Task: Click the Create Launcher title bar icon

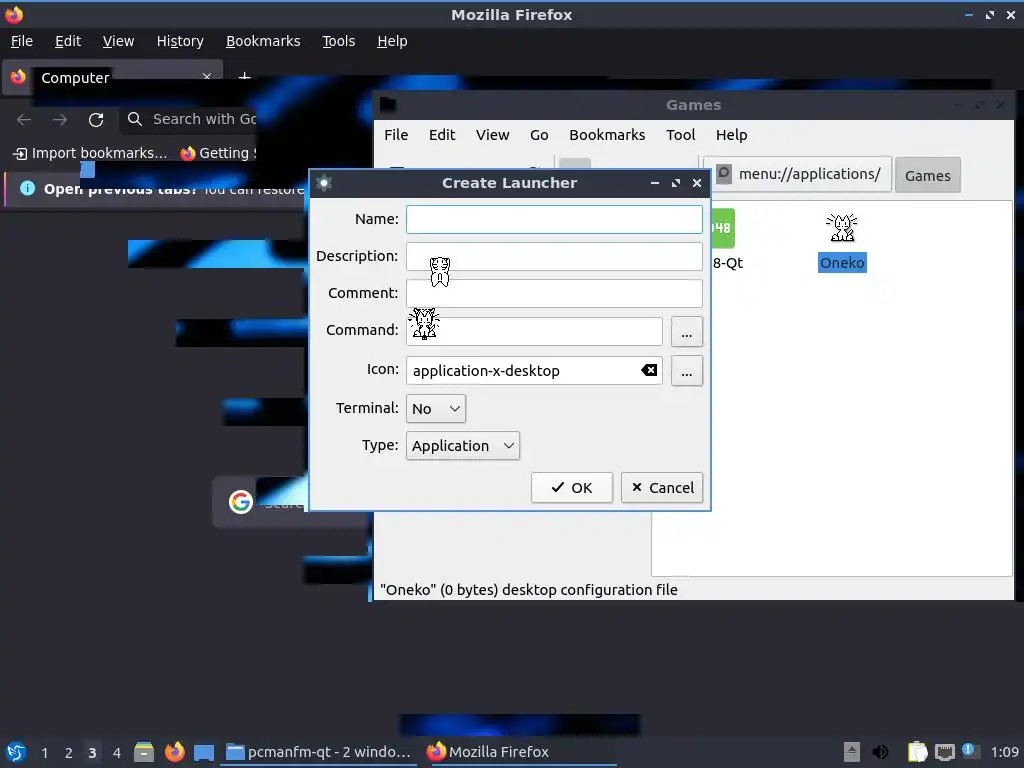Action: [324, 183]
